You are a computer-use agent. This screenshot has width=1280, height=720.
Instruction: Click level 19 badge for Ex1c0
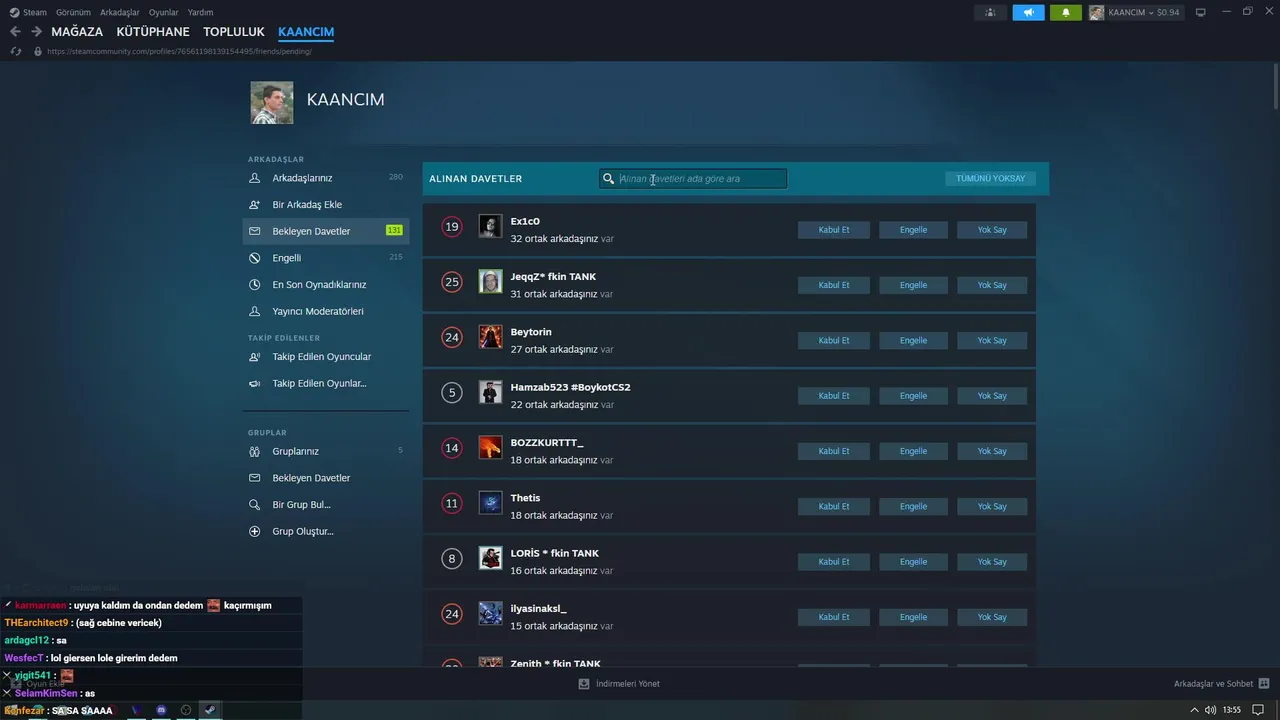click(452, 227)
